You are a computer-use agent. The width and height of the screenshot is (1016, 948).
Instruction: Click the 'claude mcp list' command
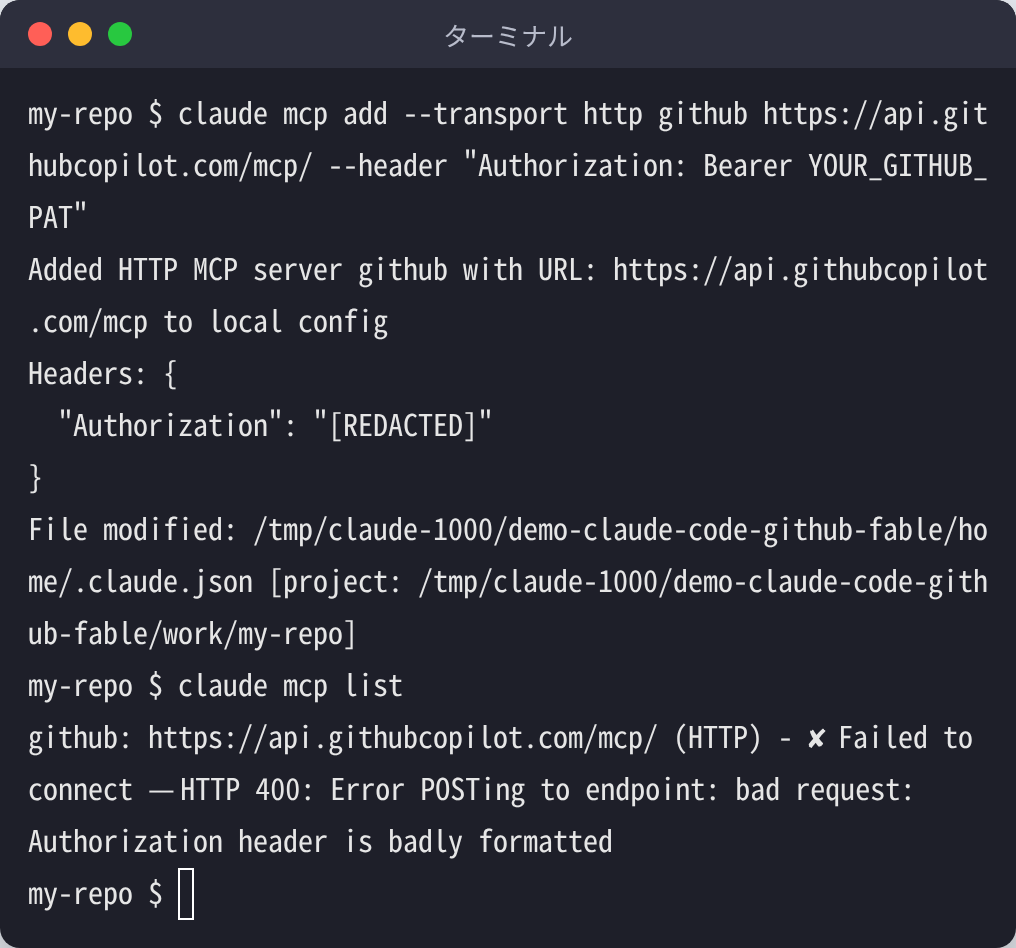point(290,686)
